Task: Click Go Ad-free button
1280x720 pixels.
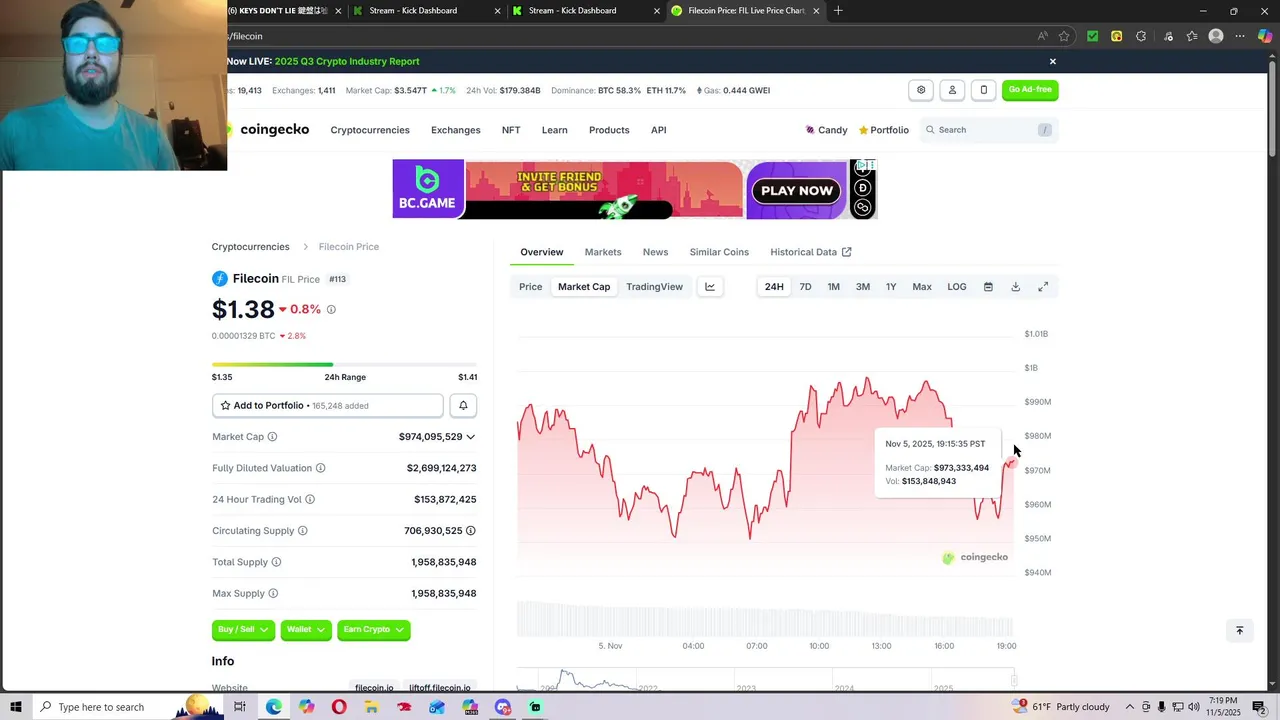Action: coord(1030,90)
